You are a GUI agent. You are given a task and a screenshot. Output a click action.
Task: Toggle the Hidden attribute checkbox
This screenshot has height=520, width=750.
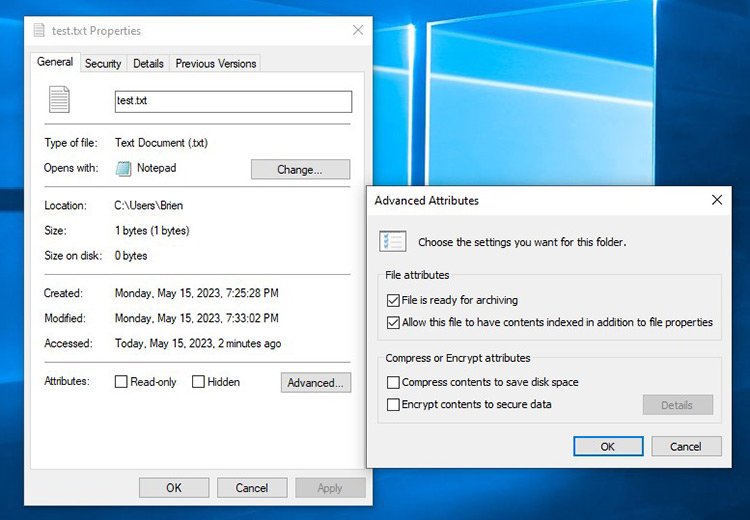[x=198, y=382]
